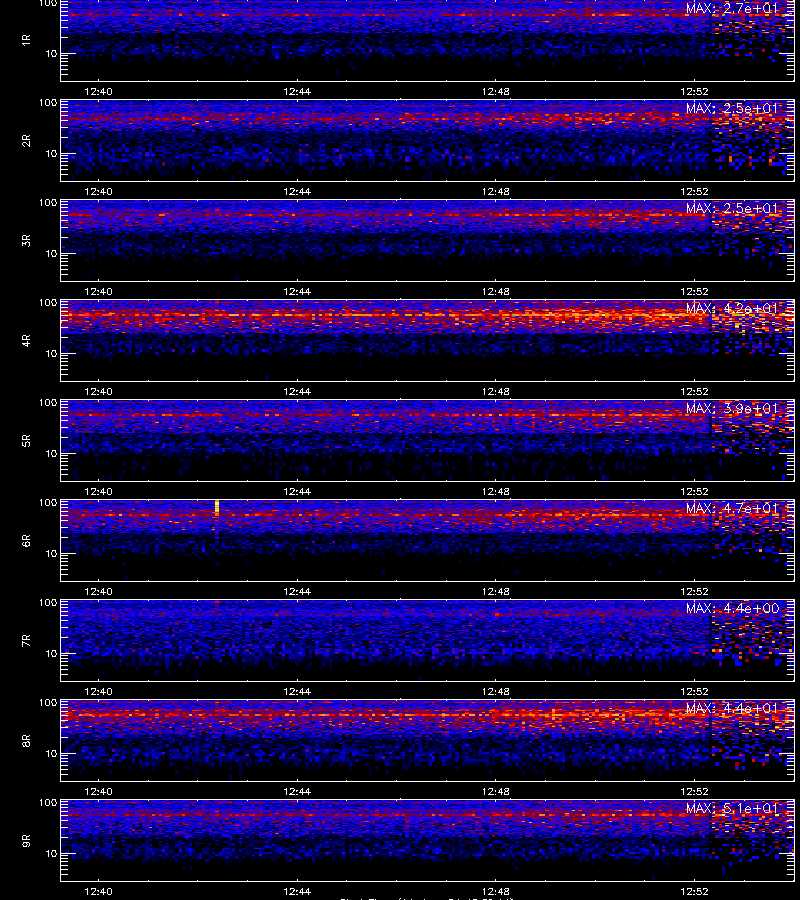Click the 12:48 tick label of the 4R panel

tap(495, 391)
